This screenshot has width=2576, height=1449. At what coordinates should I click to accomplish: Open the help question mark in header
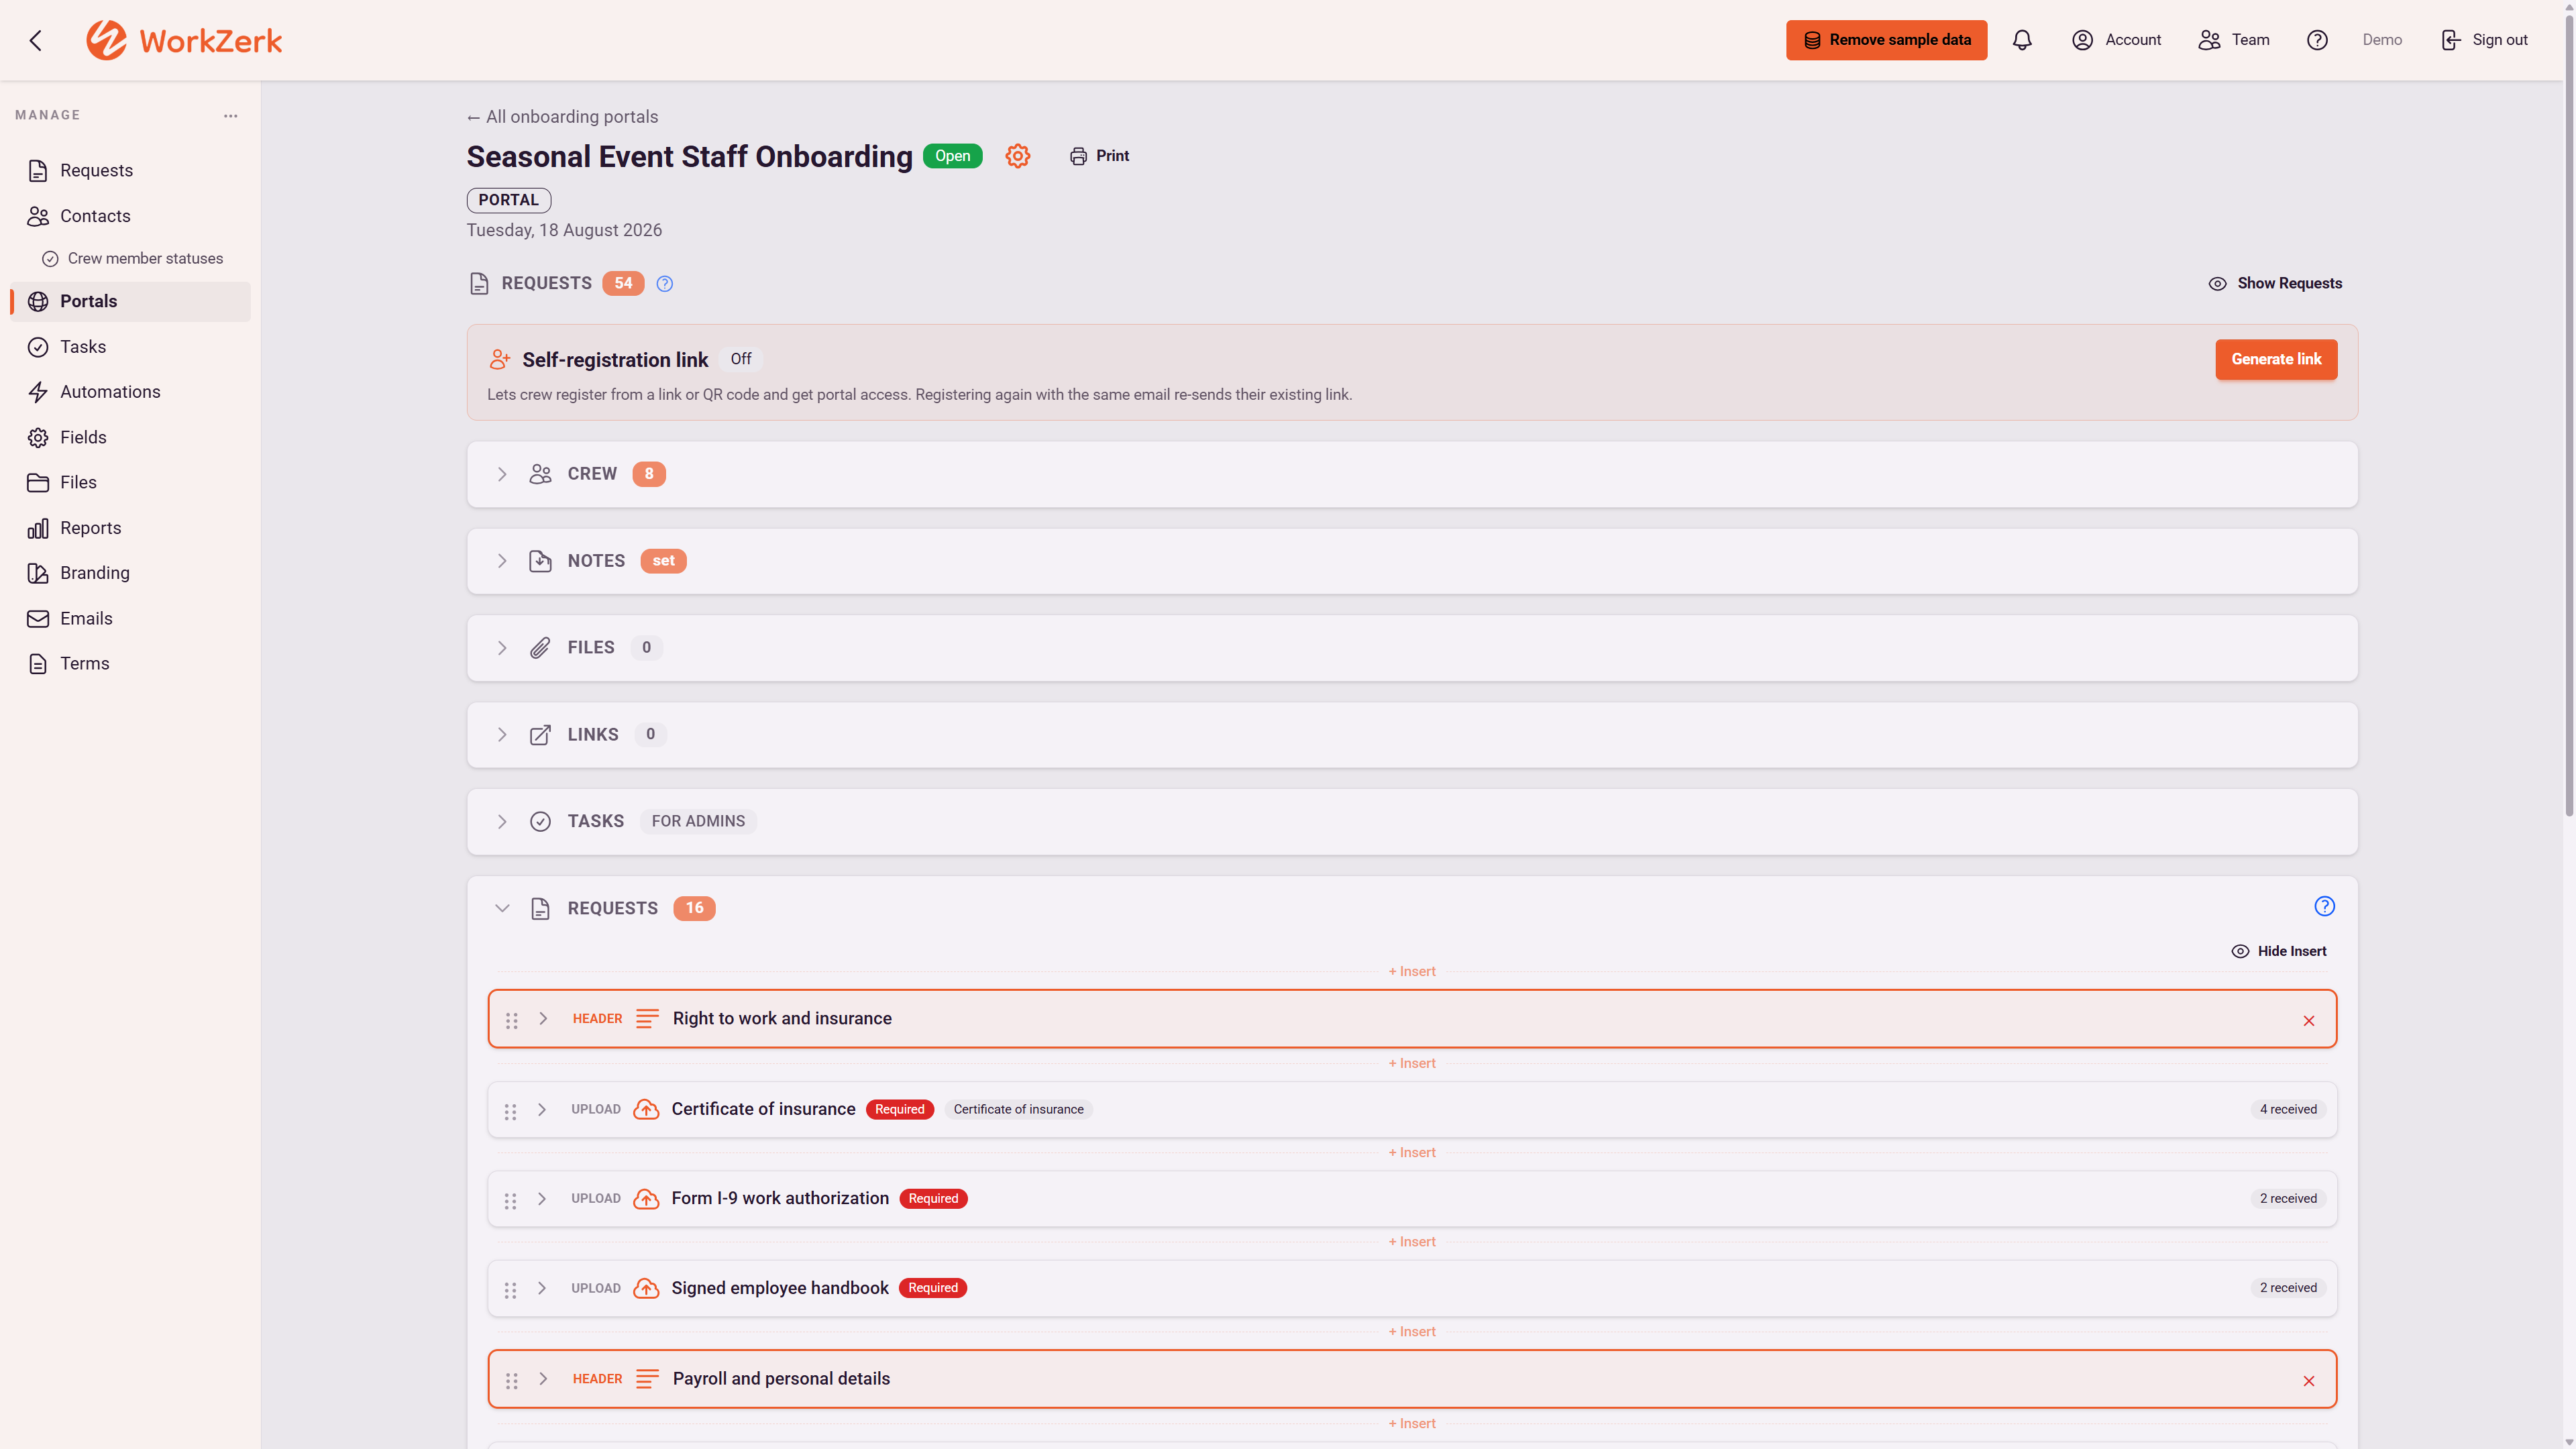tap(2317, 40)
